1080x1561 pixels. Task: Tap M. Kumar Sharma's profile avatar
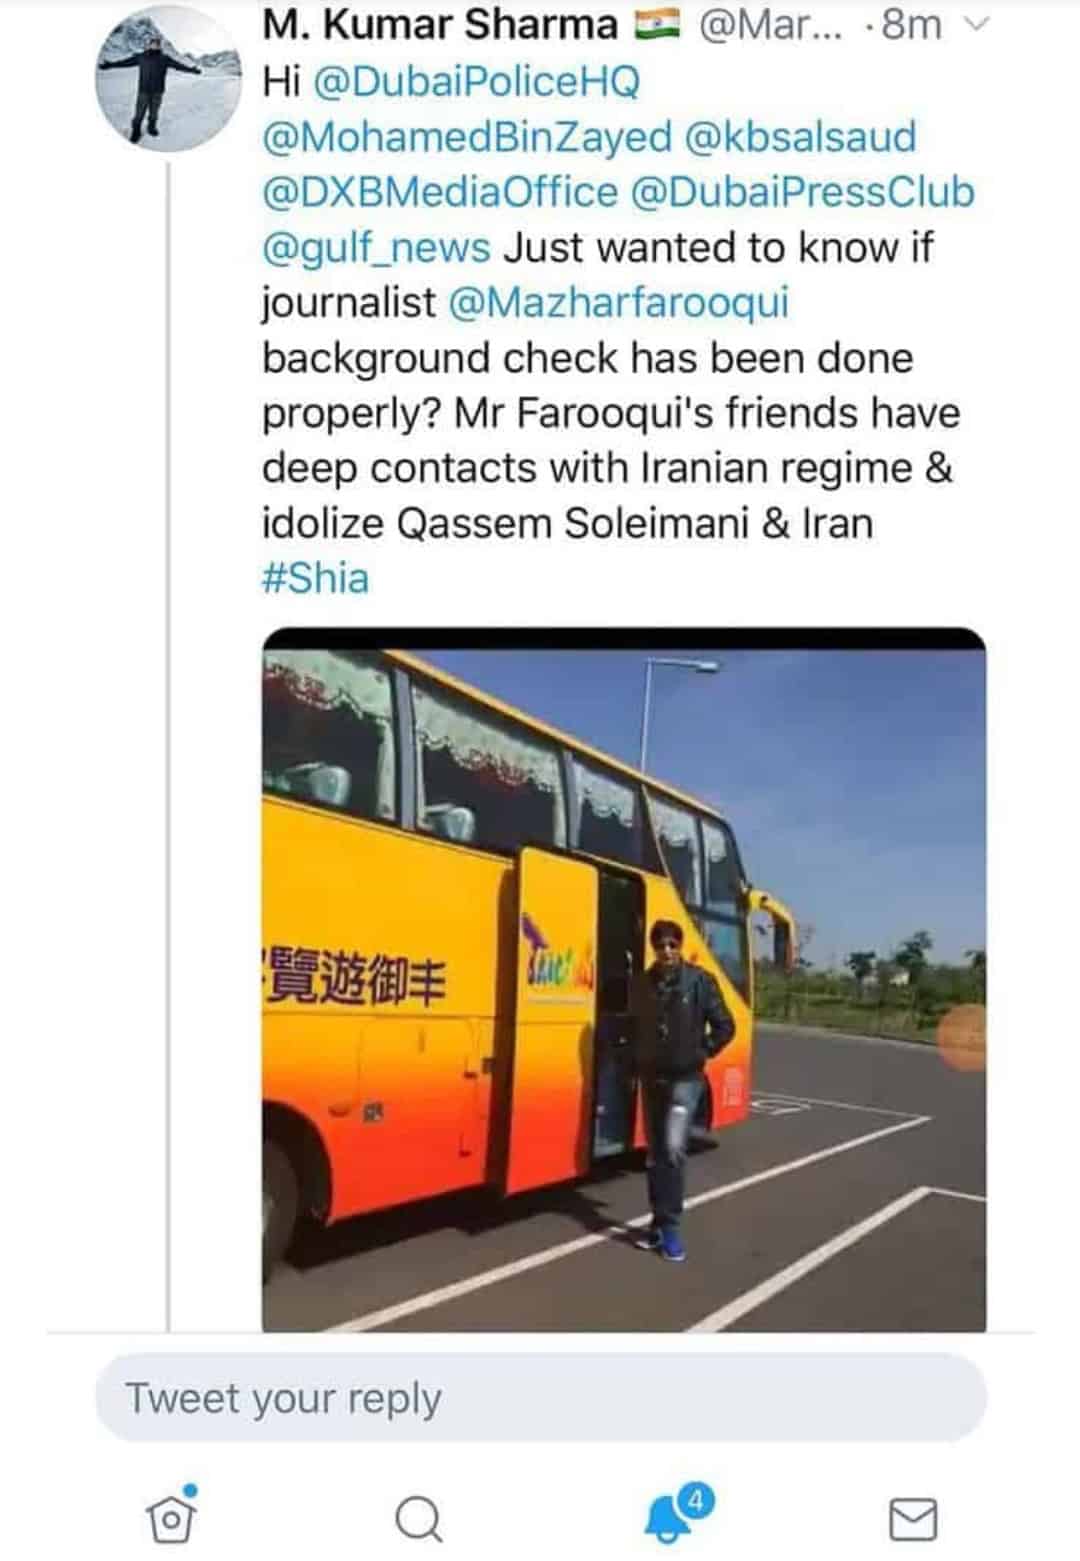click(x=170, y=79)
